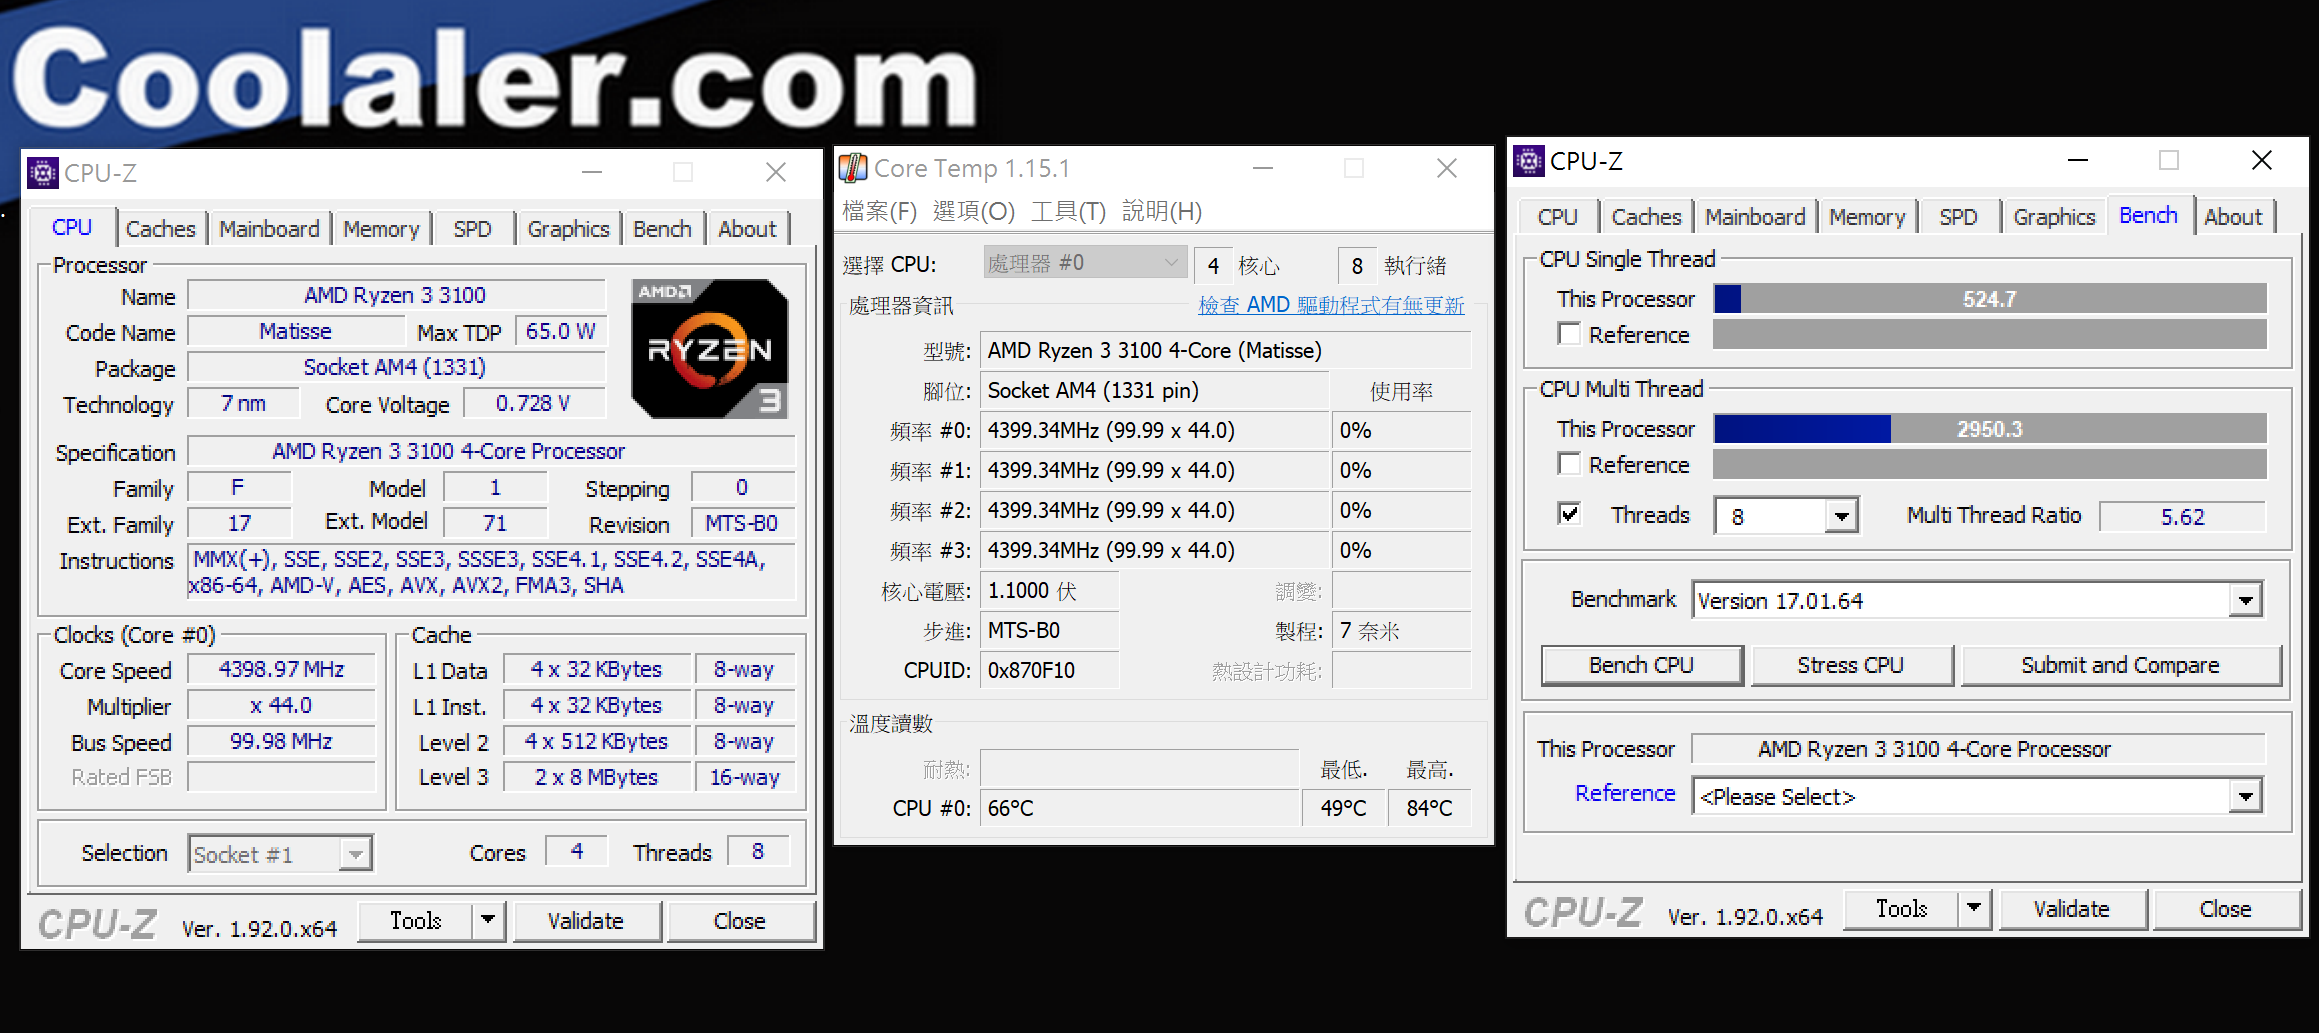Switch to Bench tab in left CPU-Z
Image resolution: width=2319 pixels, height=1033 pixels.
(662, 229)
